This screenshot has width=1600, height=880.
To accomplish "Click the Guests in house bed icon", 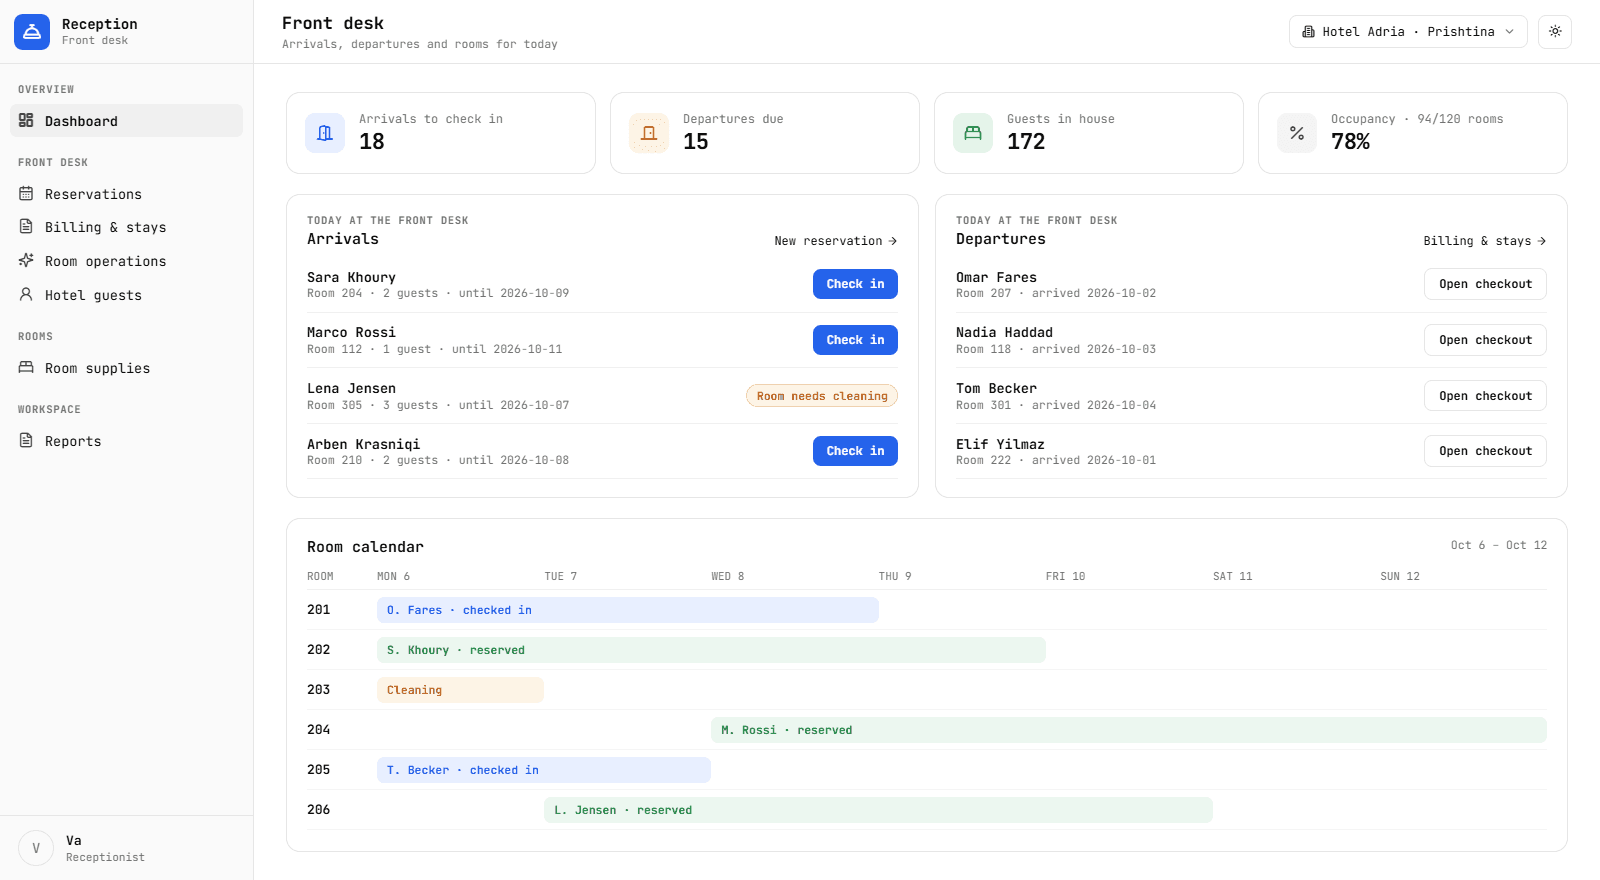I will (x=973, y=133).
